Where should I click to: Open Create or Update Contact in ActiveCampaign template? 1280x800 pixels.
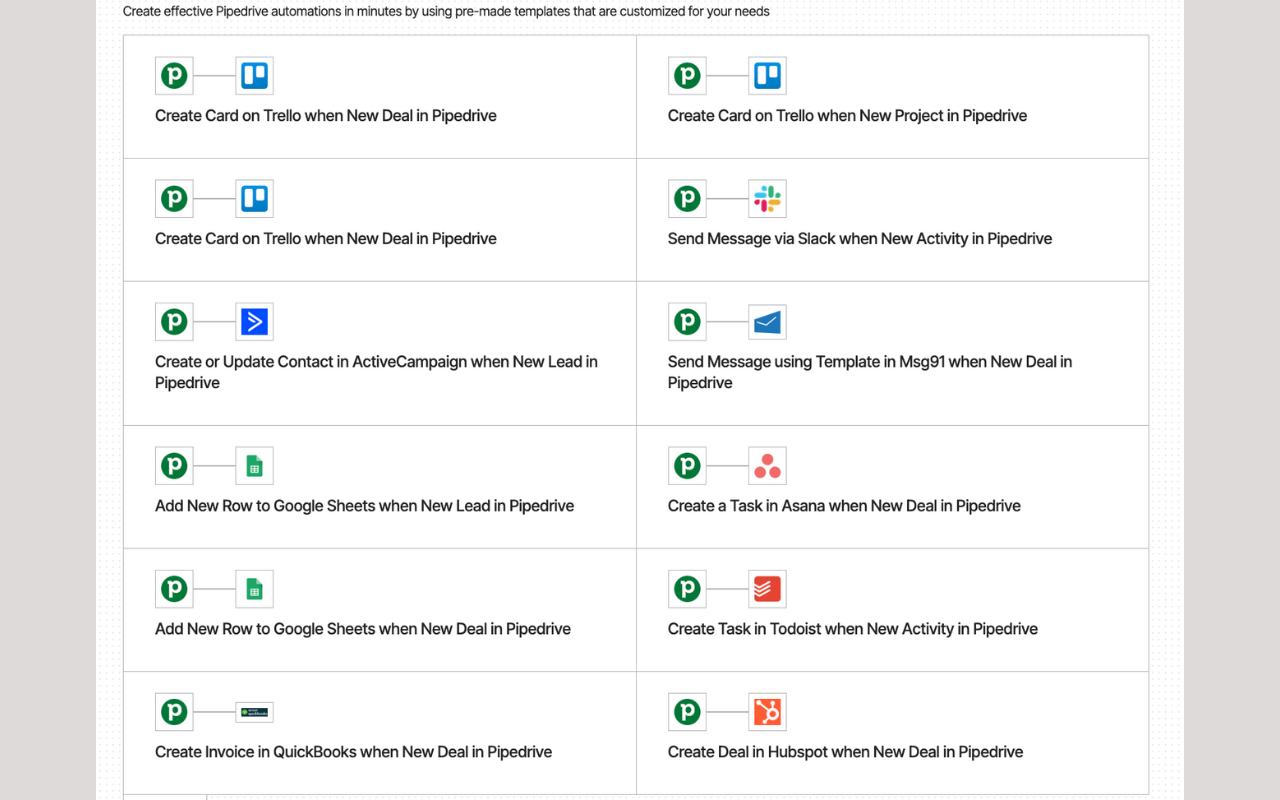click(x=380, y=354)
